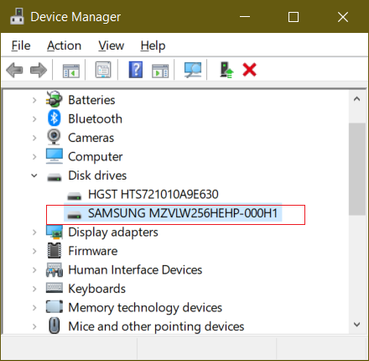369x361 pixels.
Task: Open the Action menu
Action: point(64,46)
